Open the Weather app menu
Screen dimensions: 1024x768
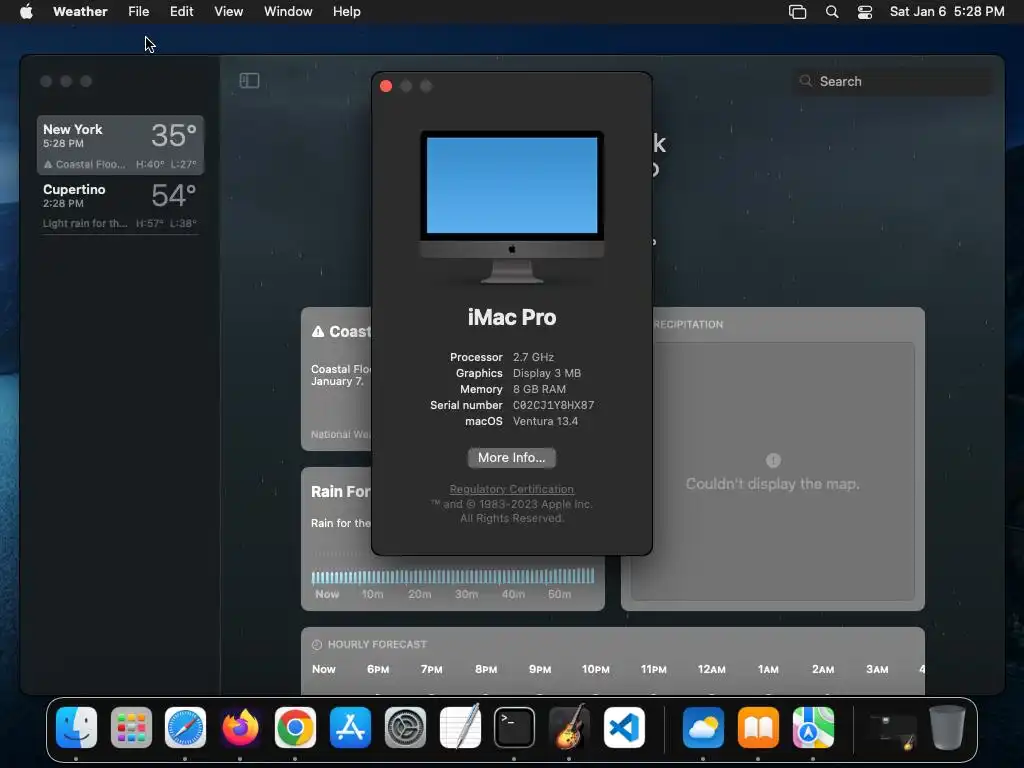pyautogui.click(x=80, y=12)
